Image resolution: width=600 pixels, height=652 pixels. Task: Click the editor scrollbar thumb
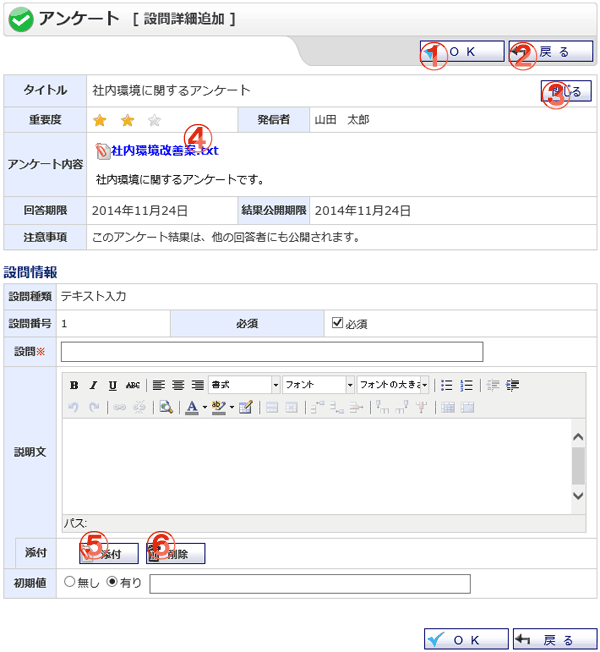[x=578, y=466]
